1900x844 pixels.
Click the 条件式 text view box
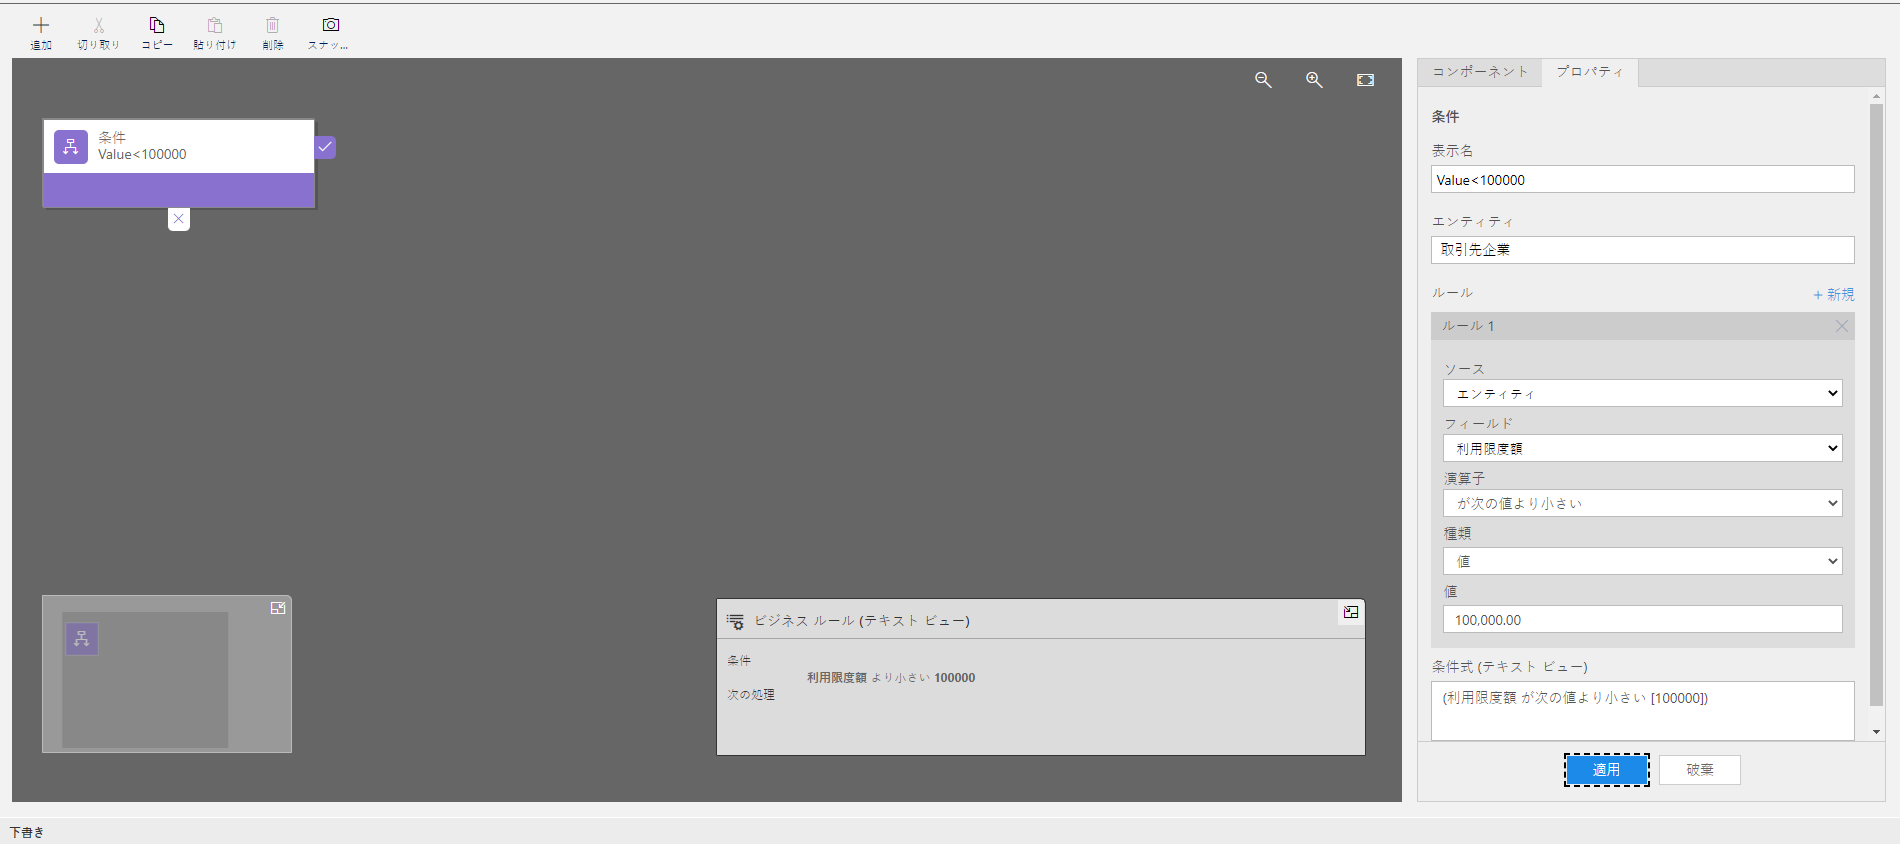pos(1642,711)
